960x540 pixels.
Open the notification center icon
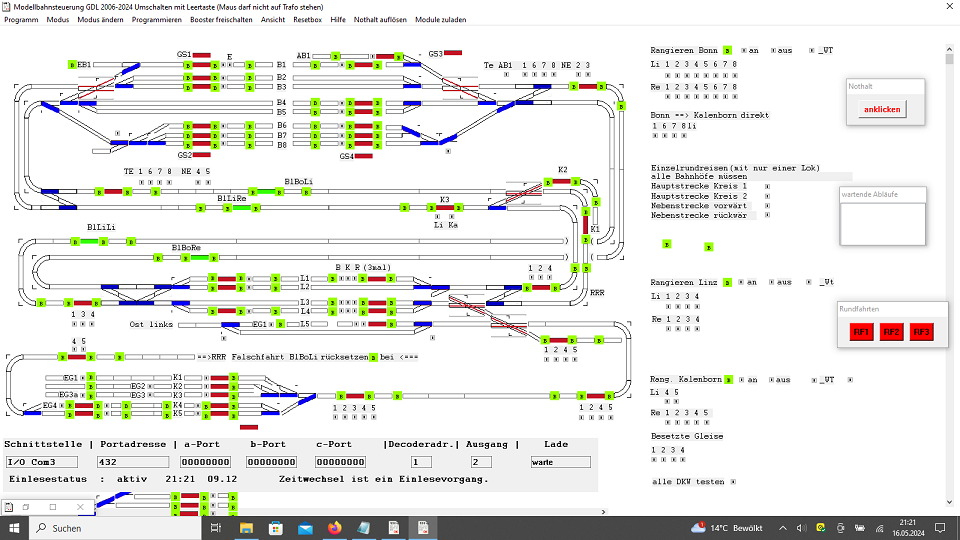point(940,528)
